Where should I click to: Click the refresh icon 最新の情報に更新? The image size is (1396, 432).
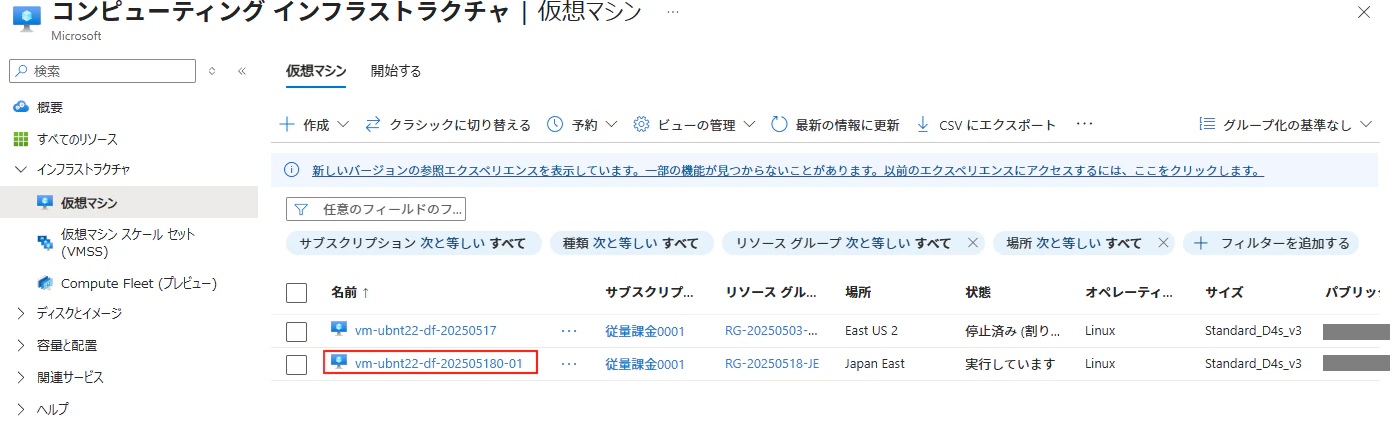pos(780,125)
